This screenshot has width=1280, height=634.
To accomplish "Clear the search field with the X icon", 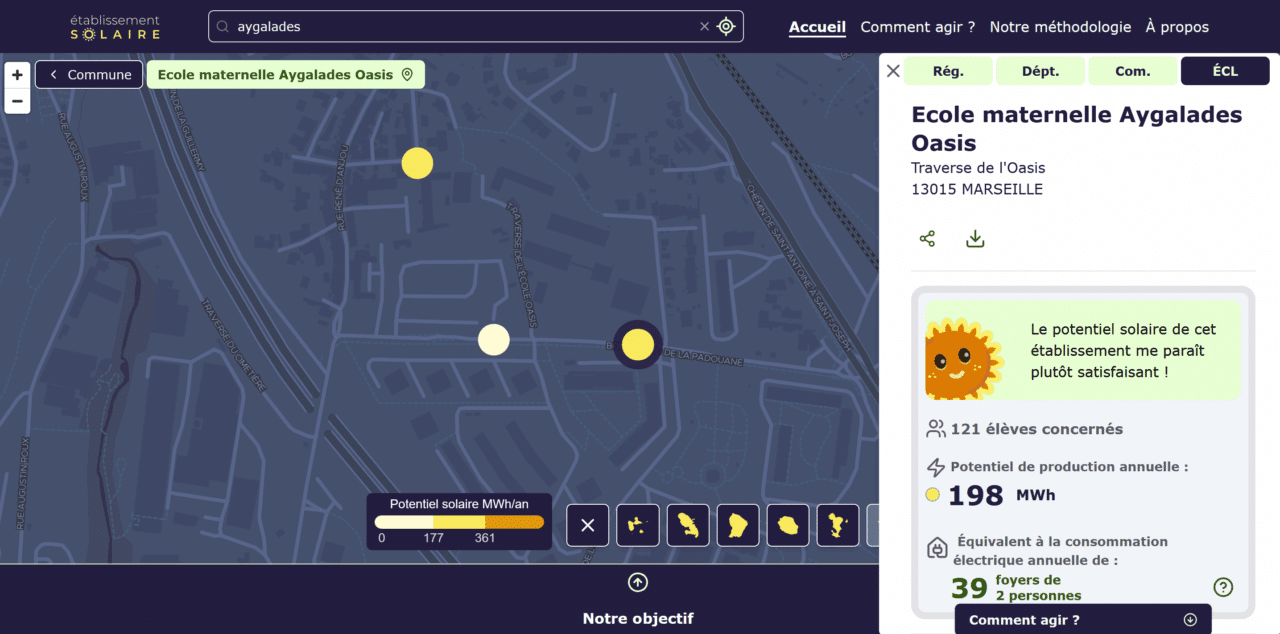I will pos(704,27).
